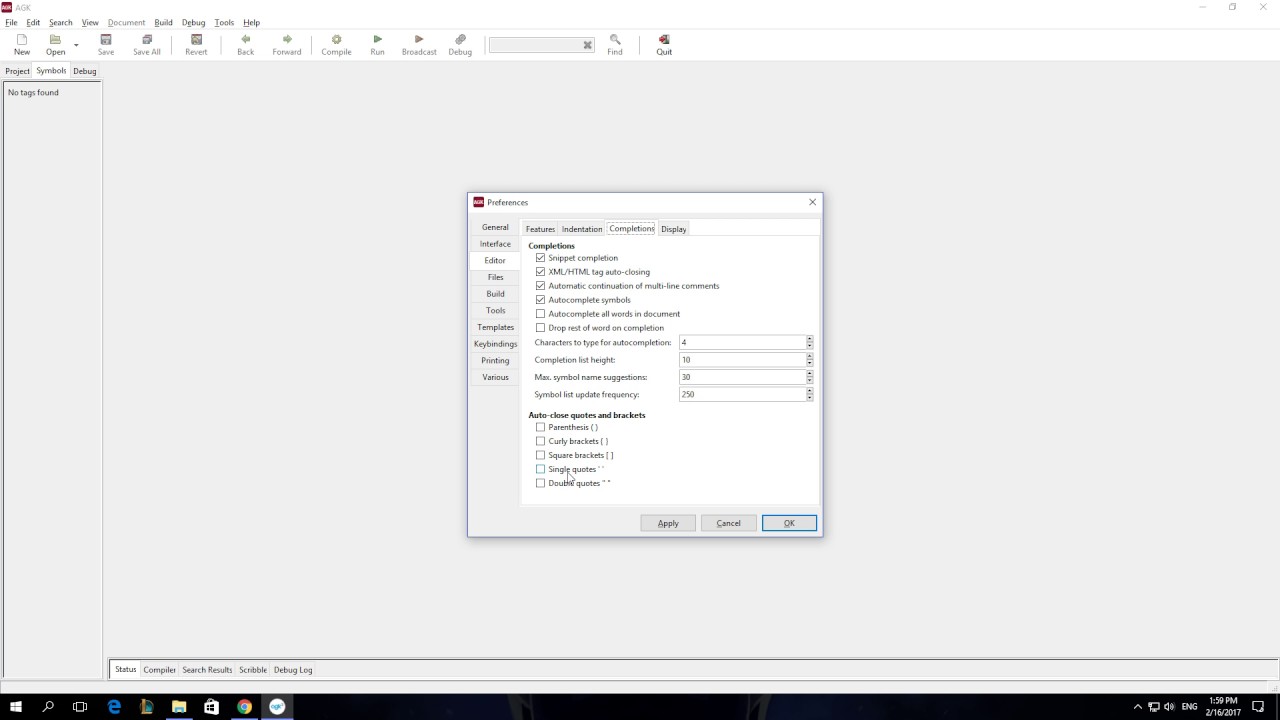The width and height of the screenshot is (1280, 720).
Task: Open the Windows Start menu
Action: [x=16, y=707]
